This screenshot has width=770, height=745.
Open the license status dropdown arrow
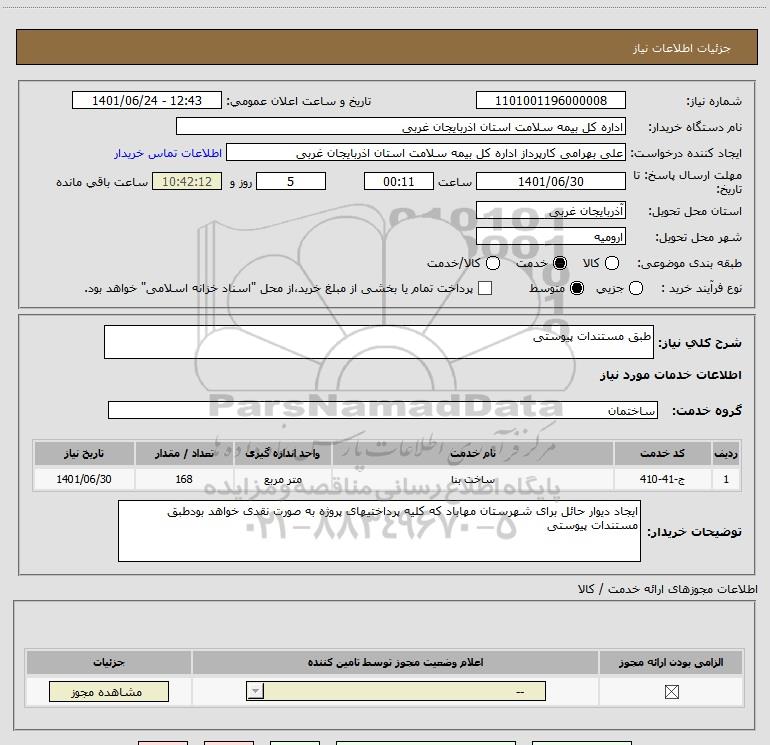coord(255,691)
